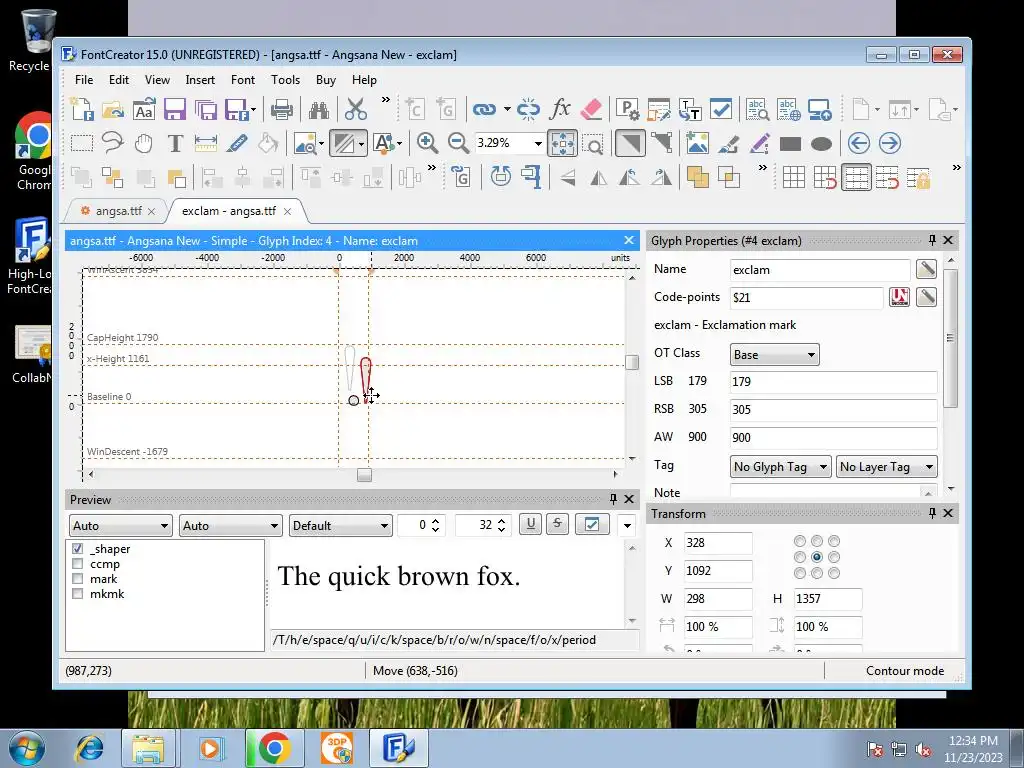Open the No Glyph Tag dropdown

point(780,467)
